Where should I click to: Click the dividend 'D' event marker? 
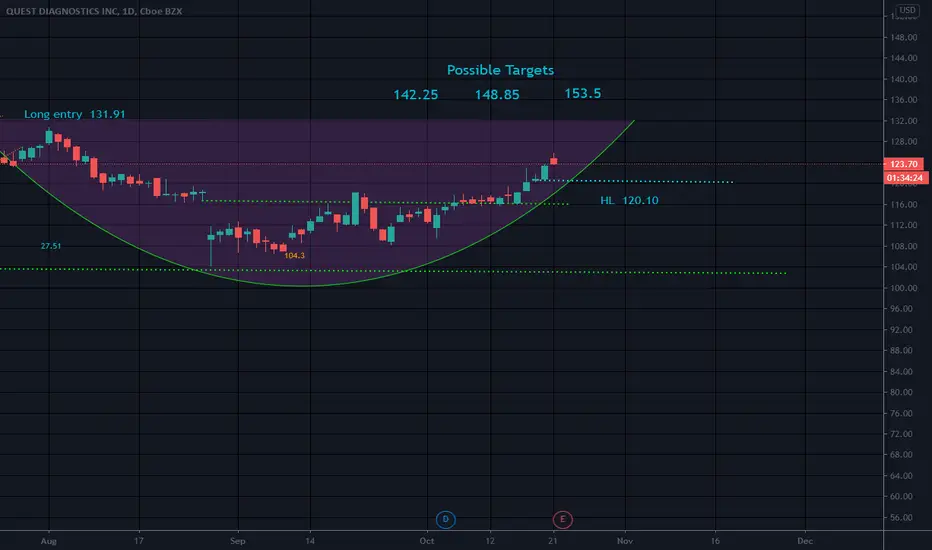click(x=445, y=520)
